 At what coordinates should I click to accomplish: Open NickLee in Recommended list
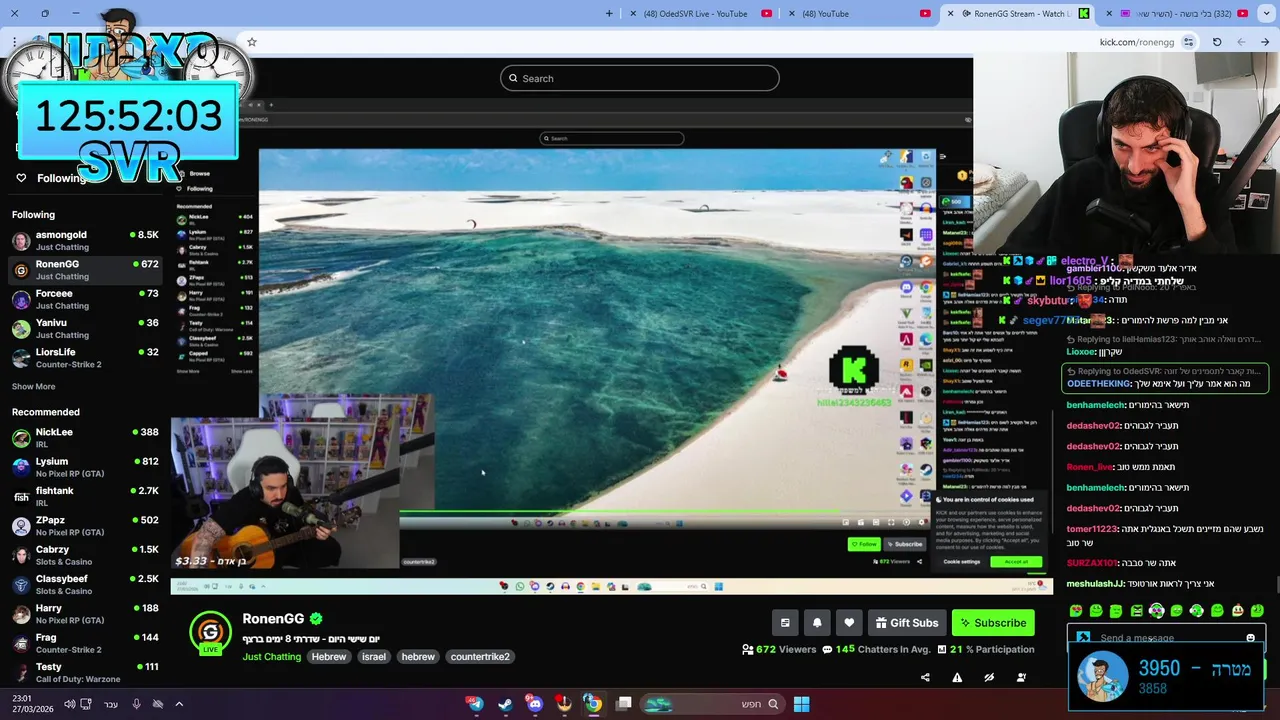click(x=85, y=438)
